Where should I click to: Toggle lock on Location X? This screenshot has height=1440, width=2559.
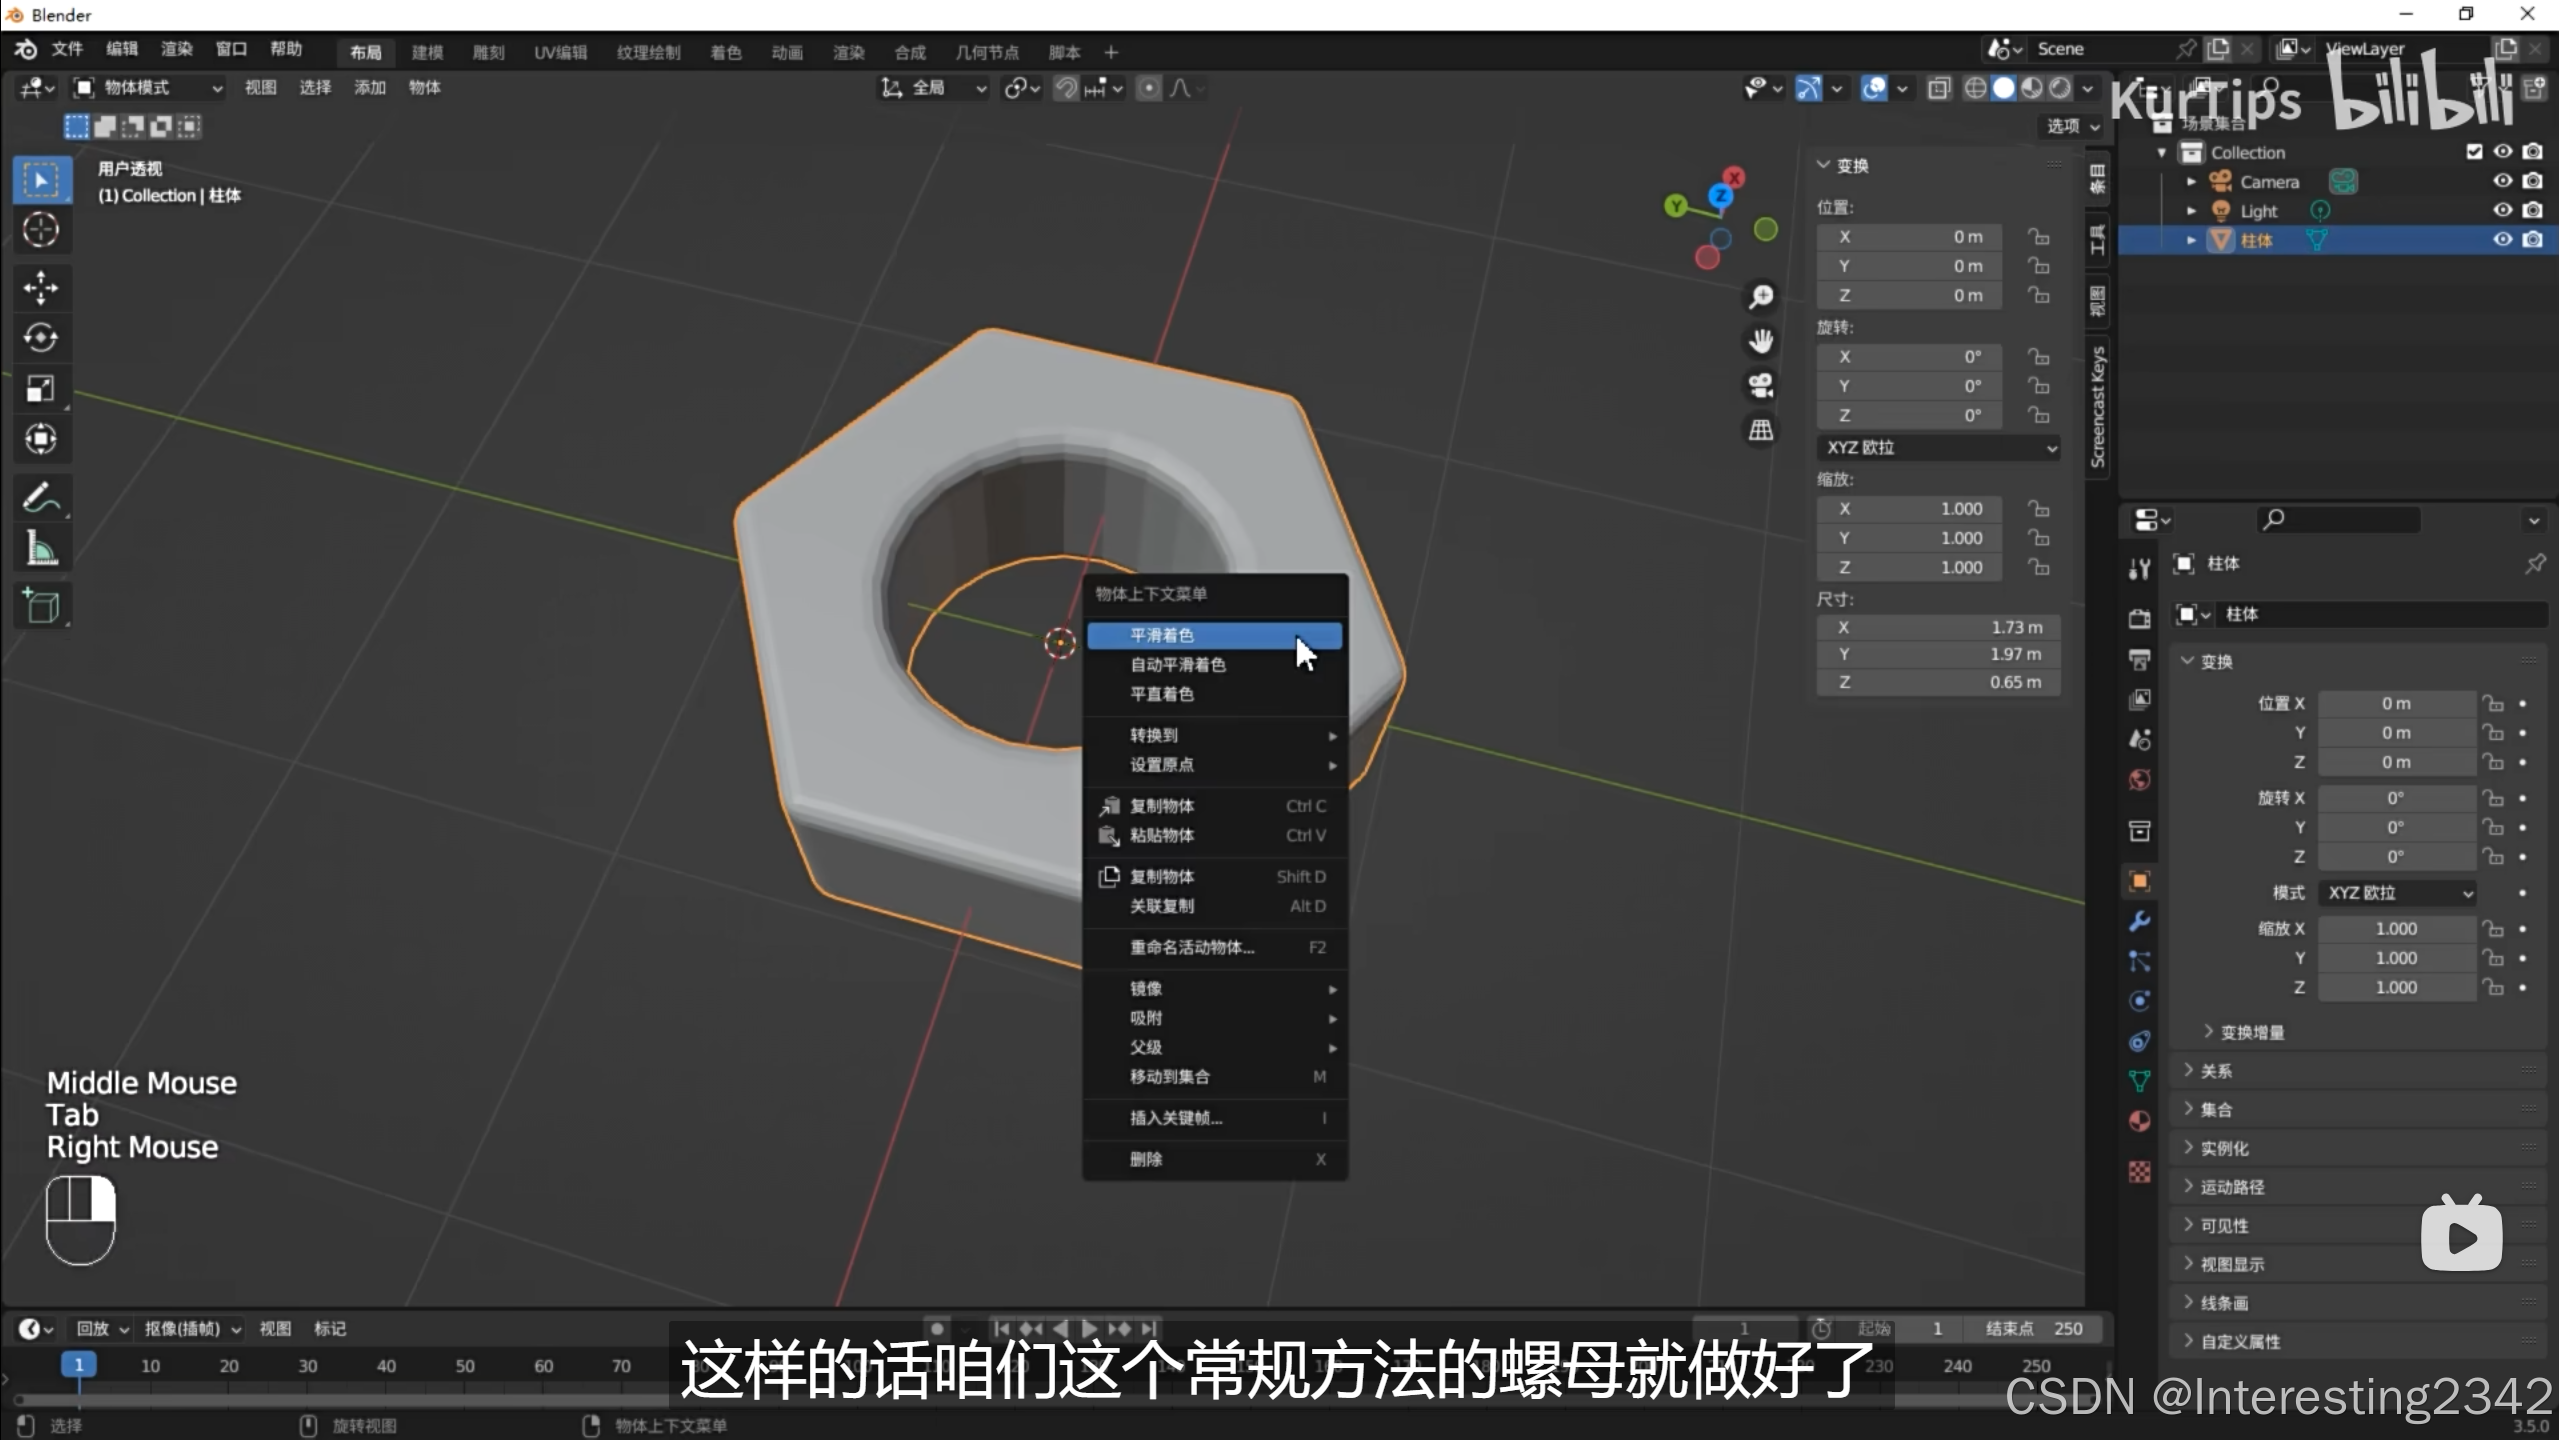pyautogui.click(x=2038, y=237)
